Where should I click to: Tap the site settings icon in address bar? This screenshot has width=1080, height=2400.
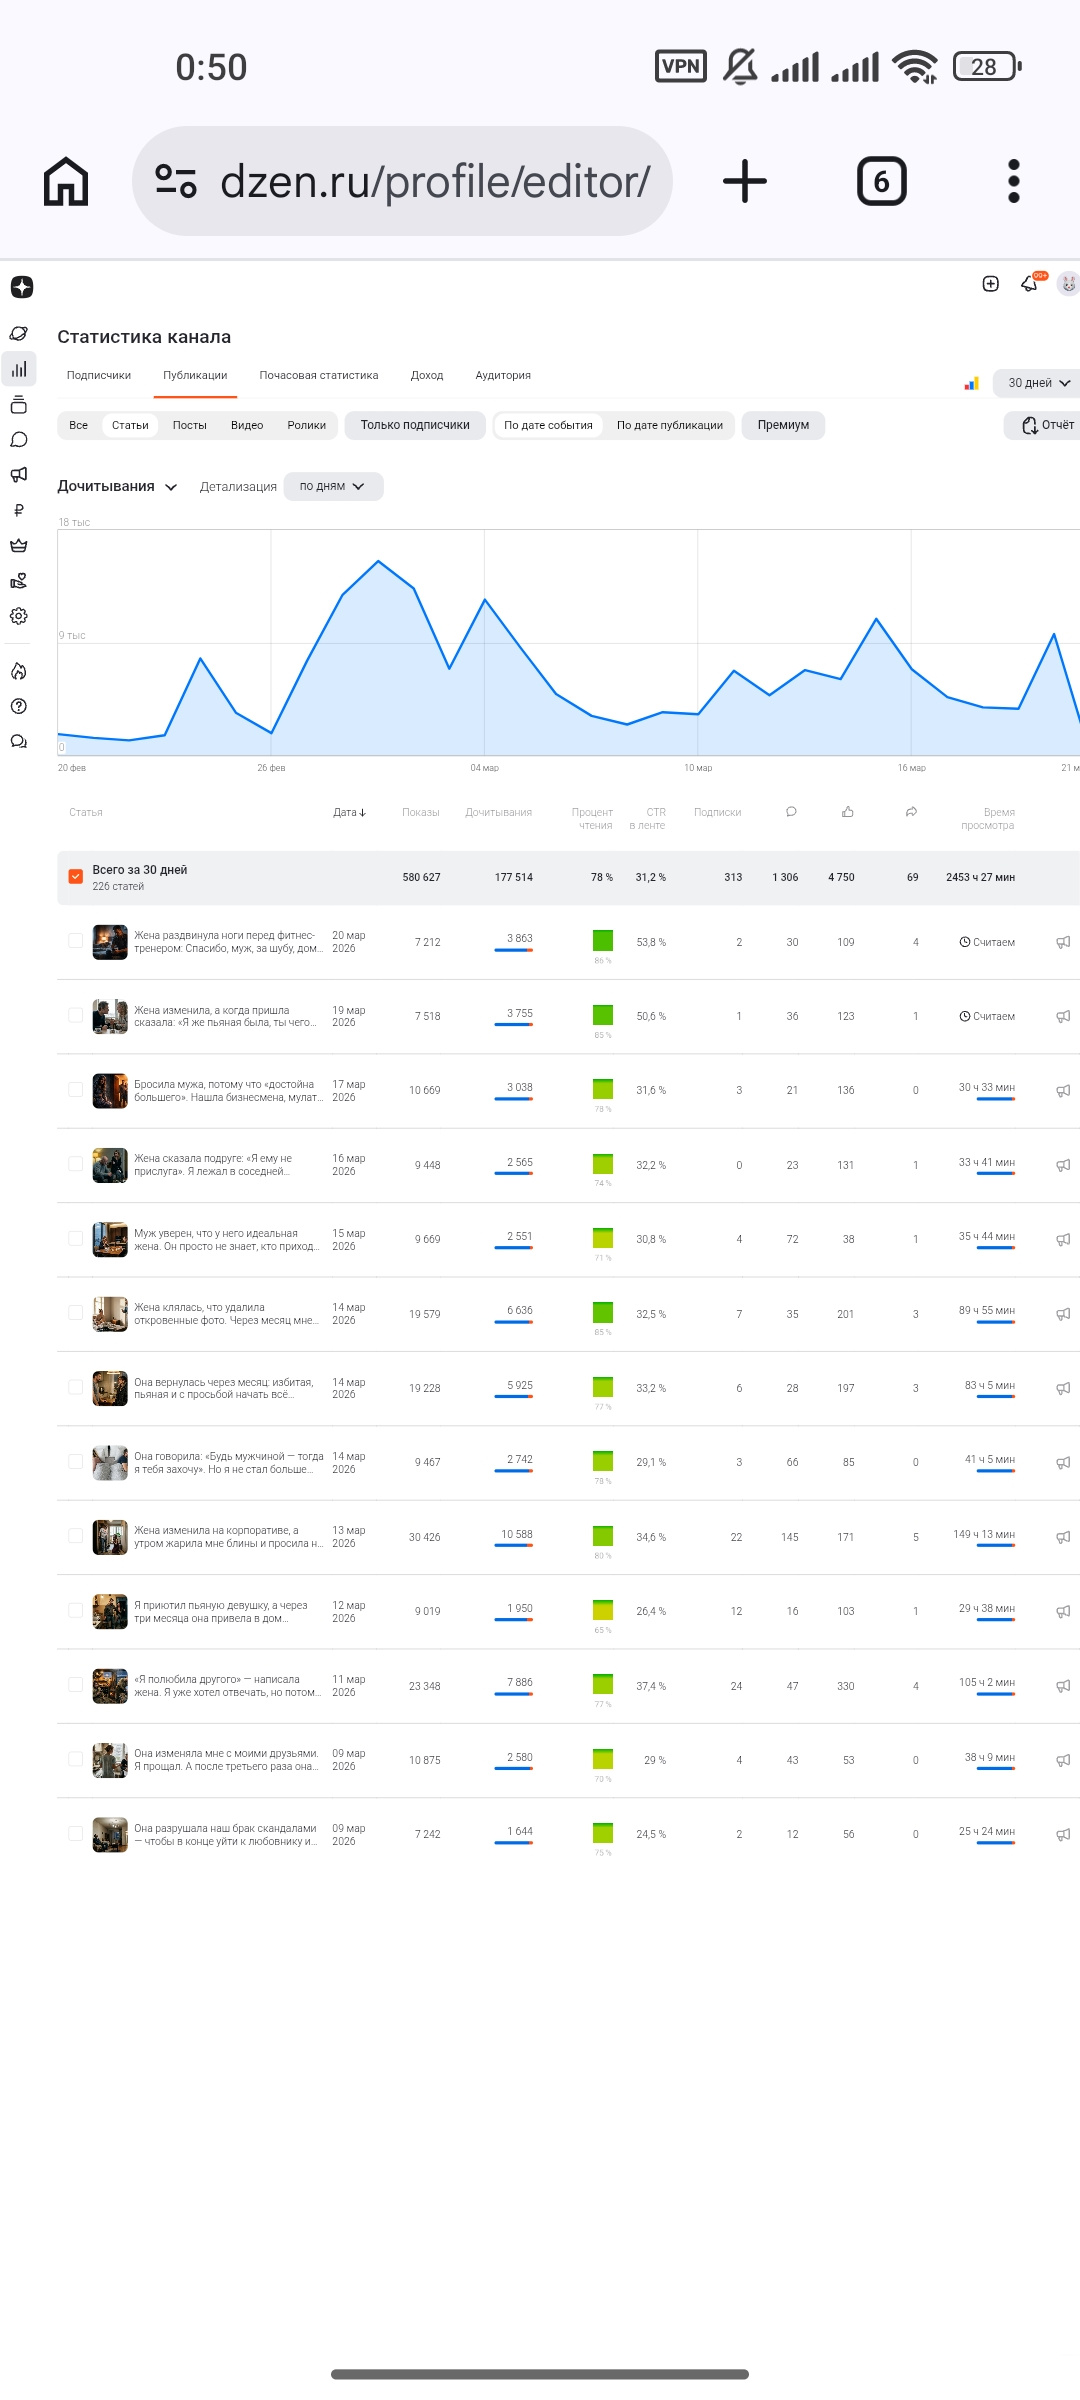pos(175,181)
